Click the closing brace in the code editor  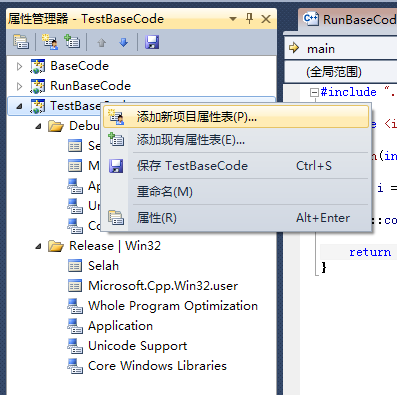tap(324, 267)
